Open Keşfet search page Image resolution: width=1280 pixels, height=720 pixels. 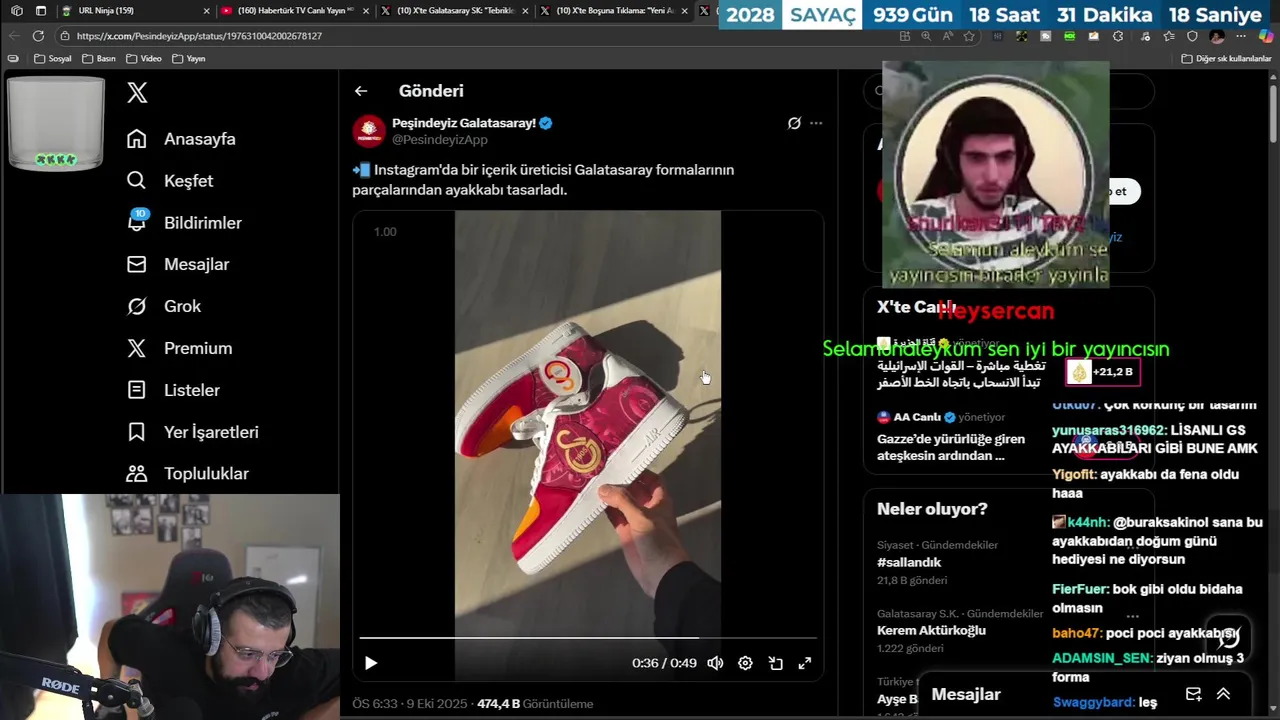[x=169, y=181]
